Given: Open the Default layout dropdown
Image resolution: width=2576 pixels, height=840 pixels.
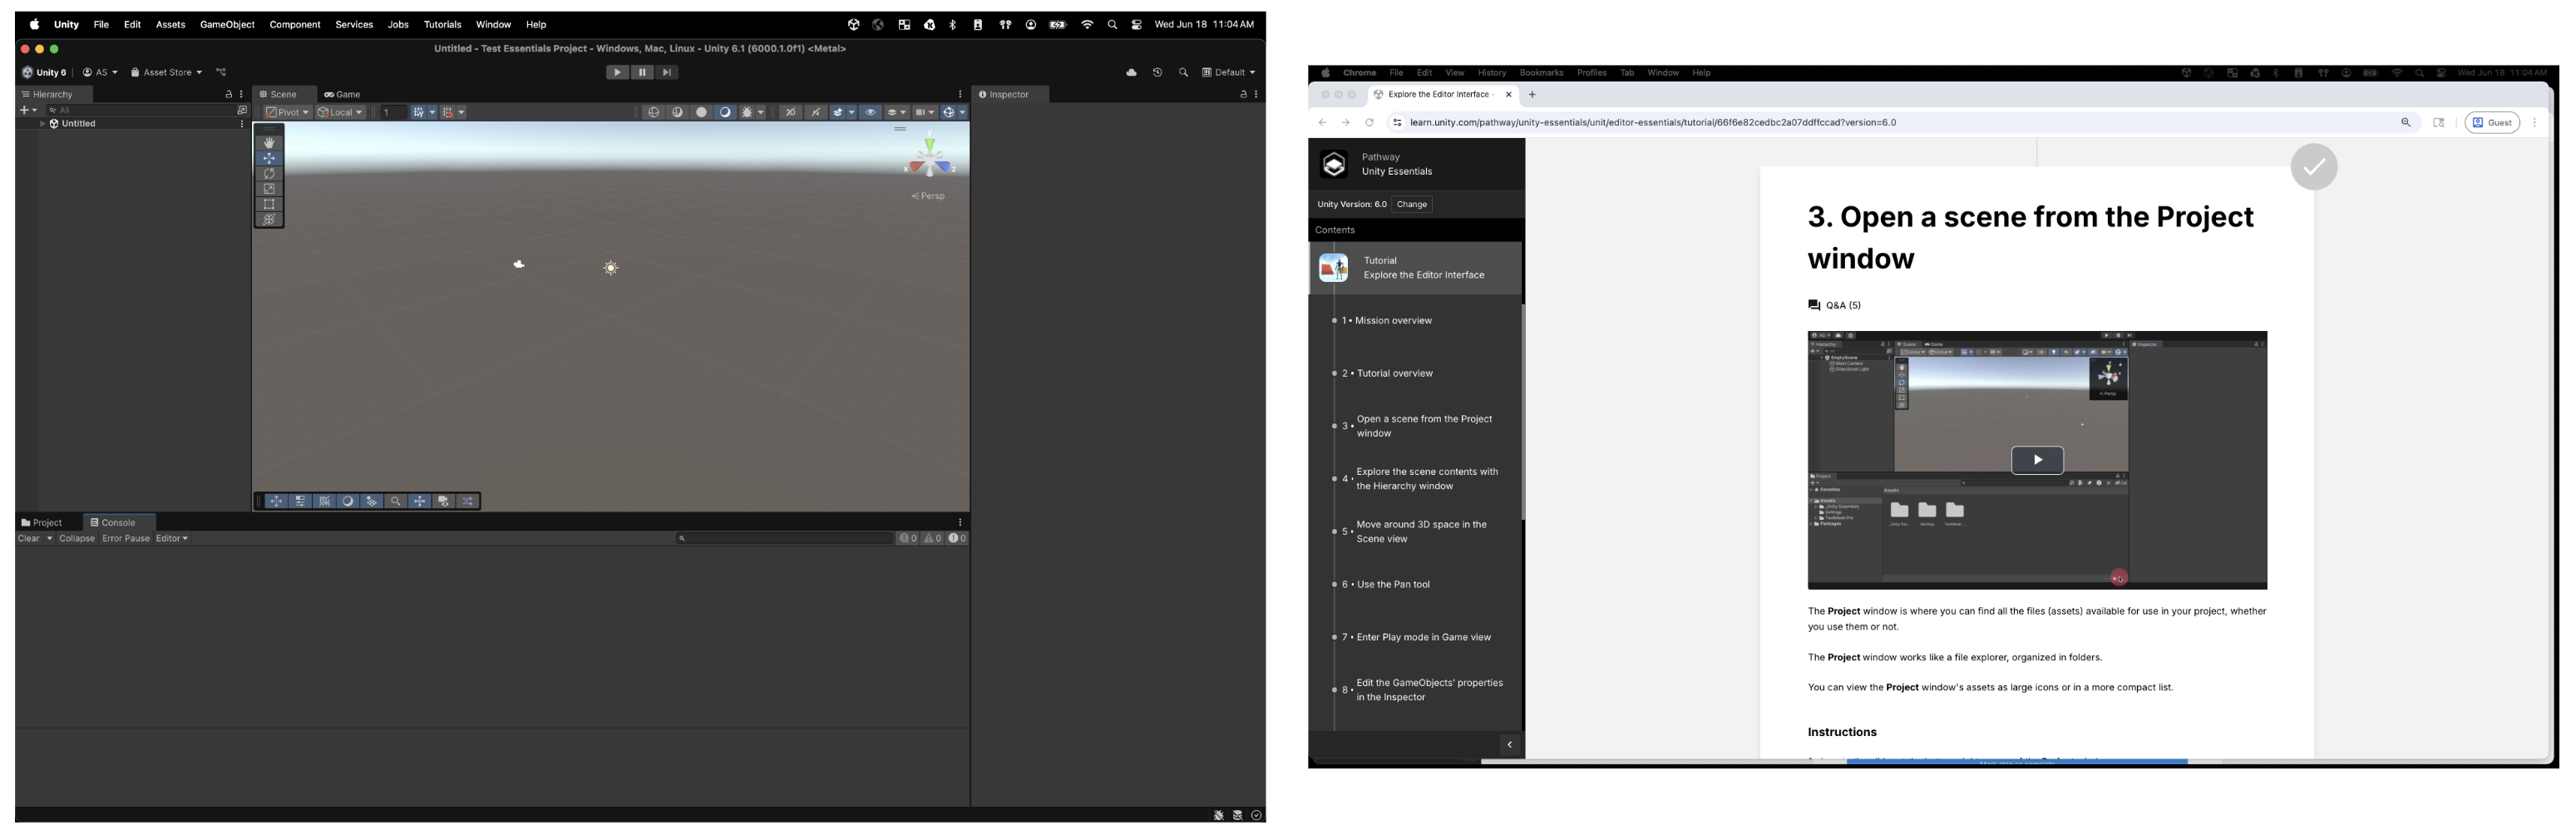Looking at the screenshot, I should pos(1229,72).
